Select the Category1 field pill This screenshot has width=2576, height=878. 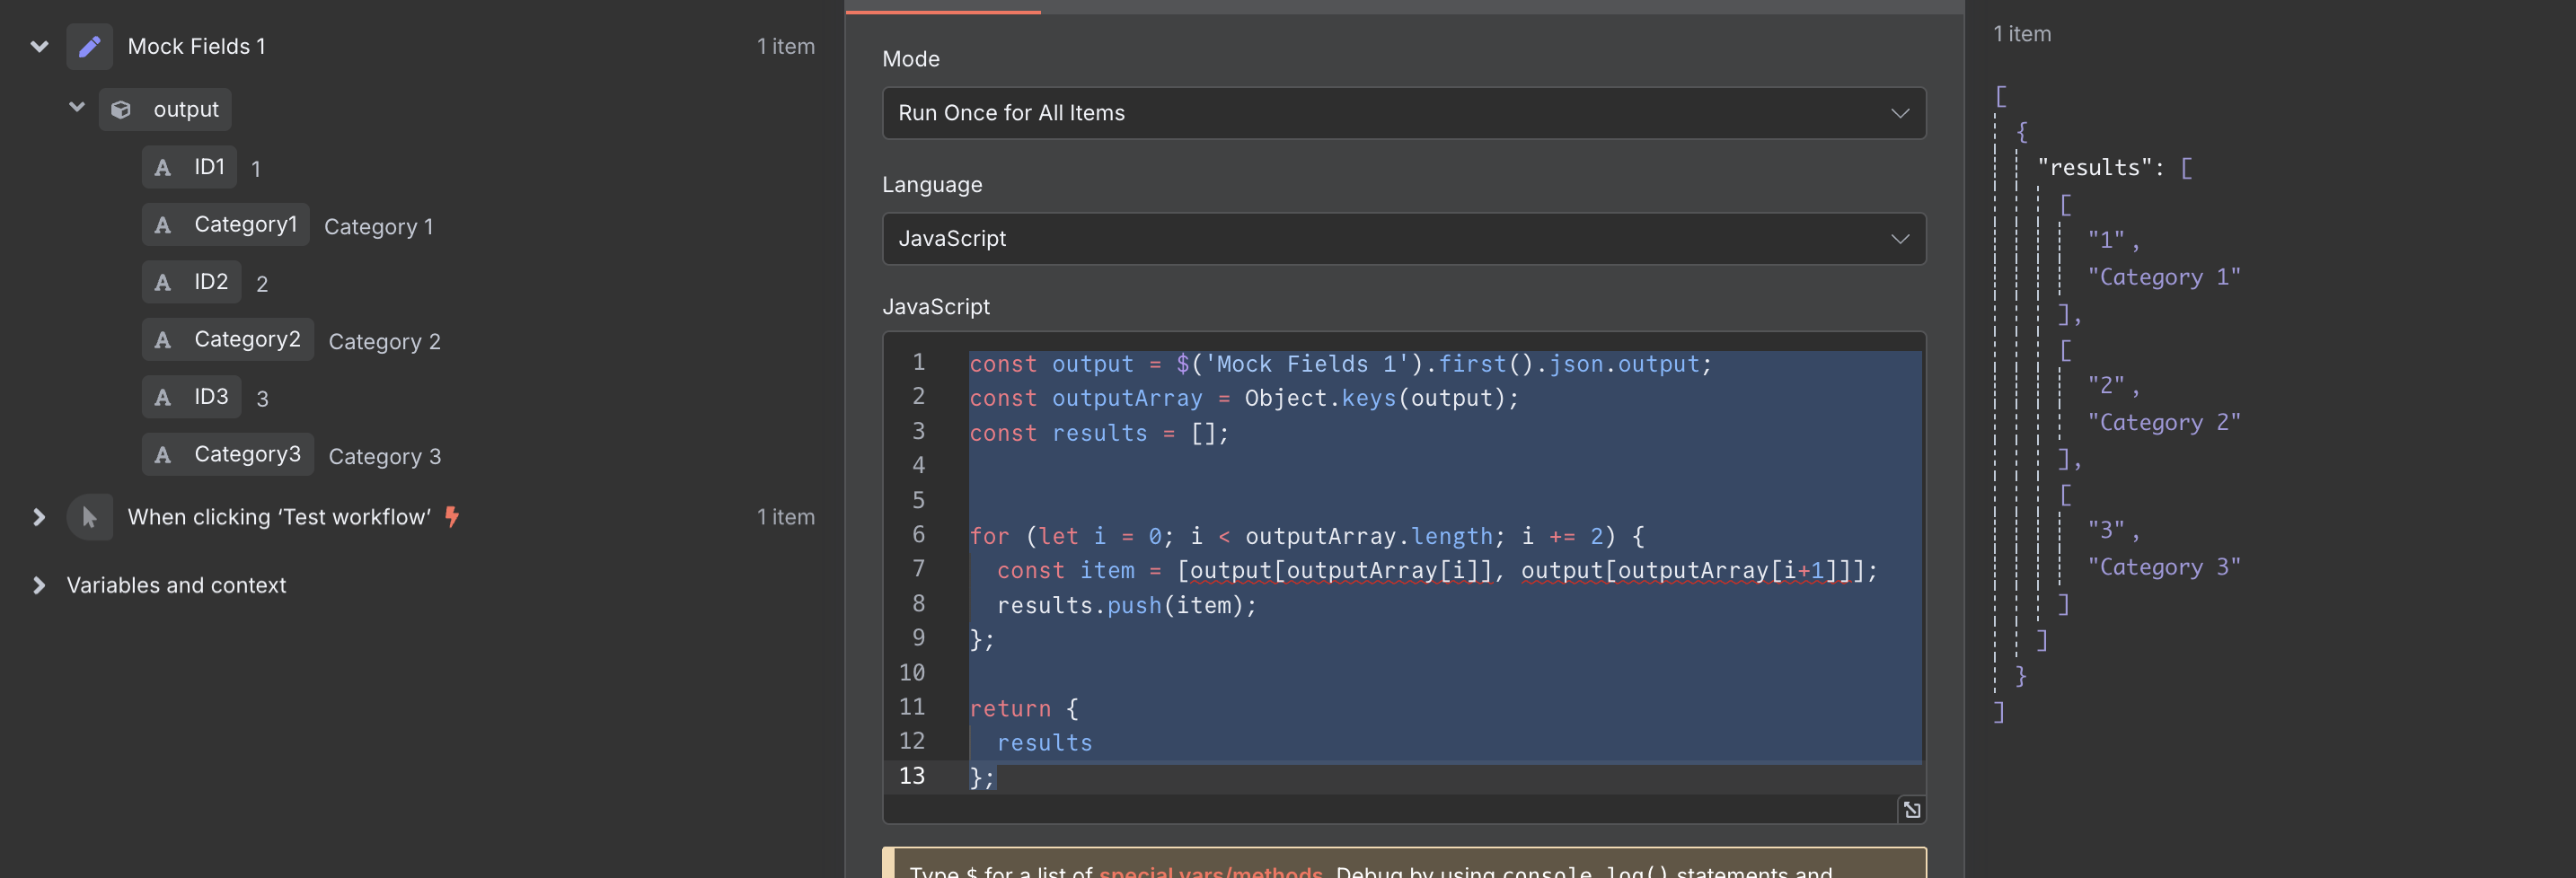[226, 224]
